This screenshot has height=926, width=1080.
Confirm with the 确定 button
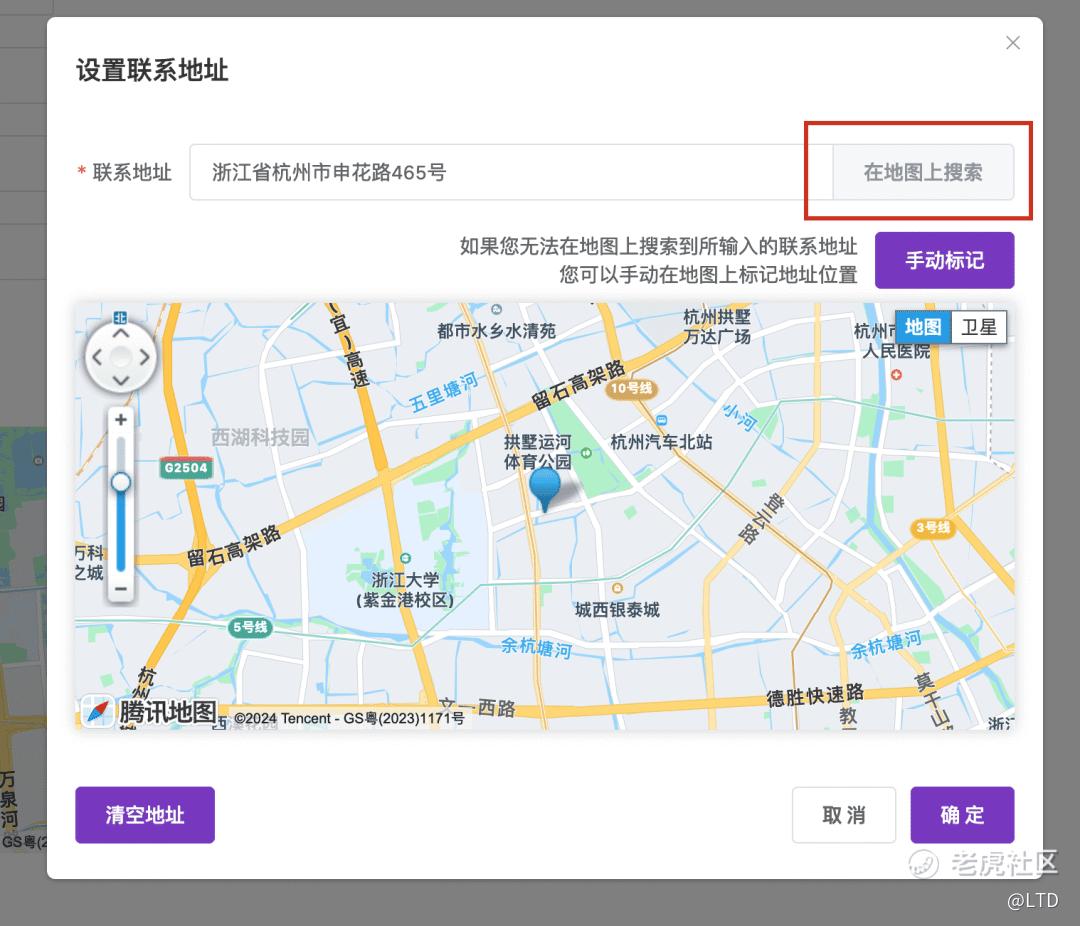pos(962,815)
